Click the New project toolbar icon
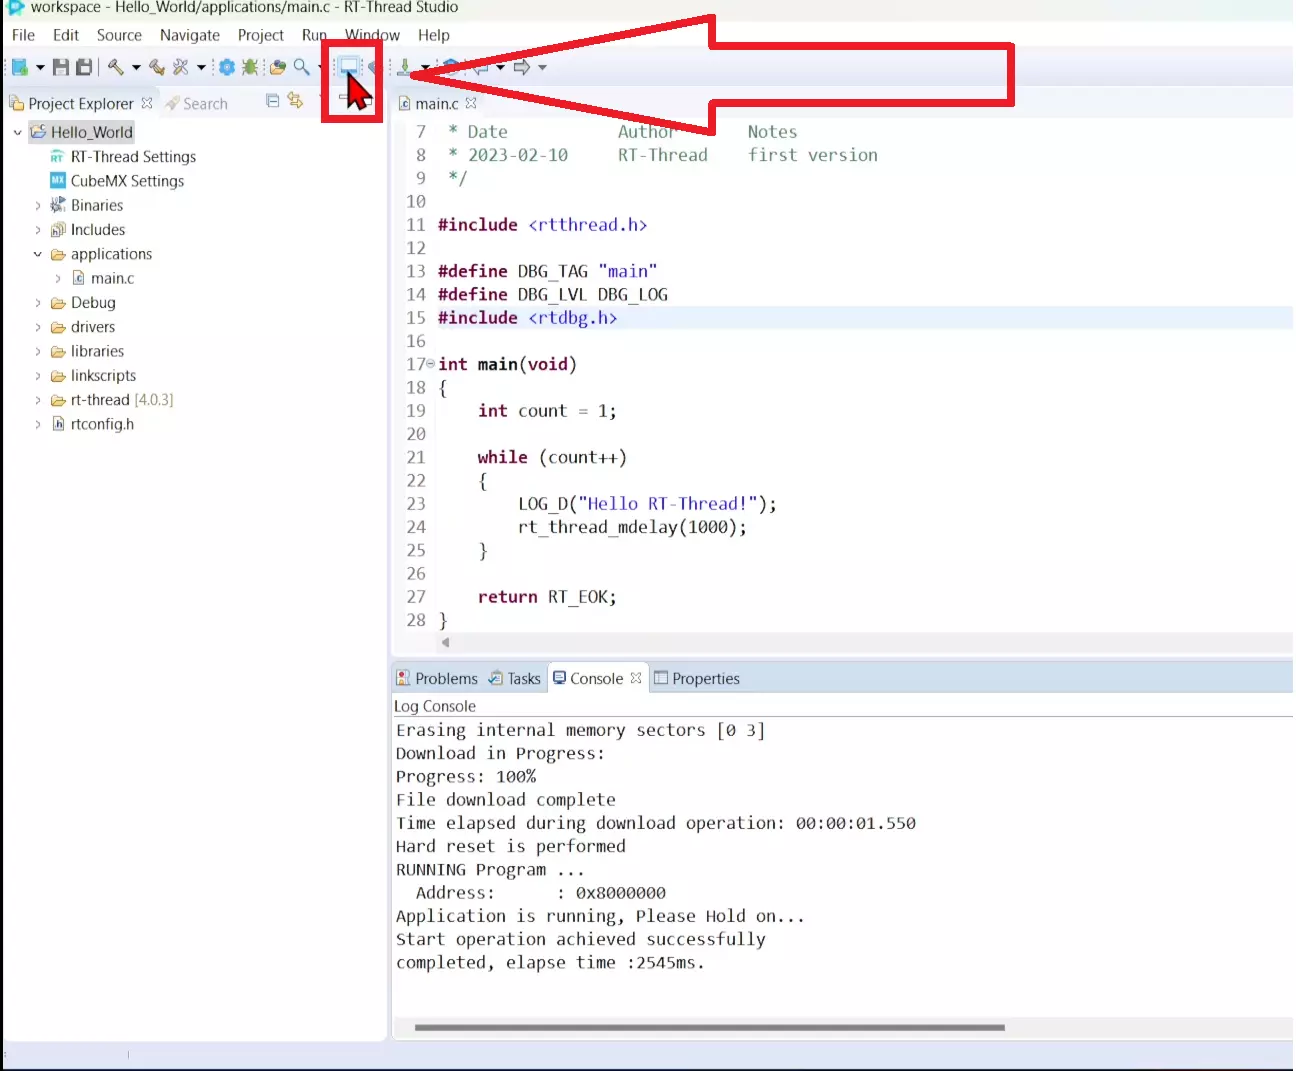 (19, 67)
